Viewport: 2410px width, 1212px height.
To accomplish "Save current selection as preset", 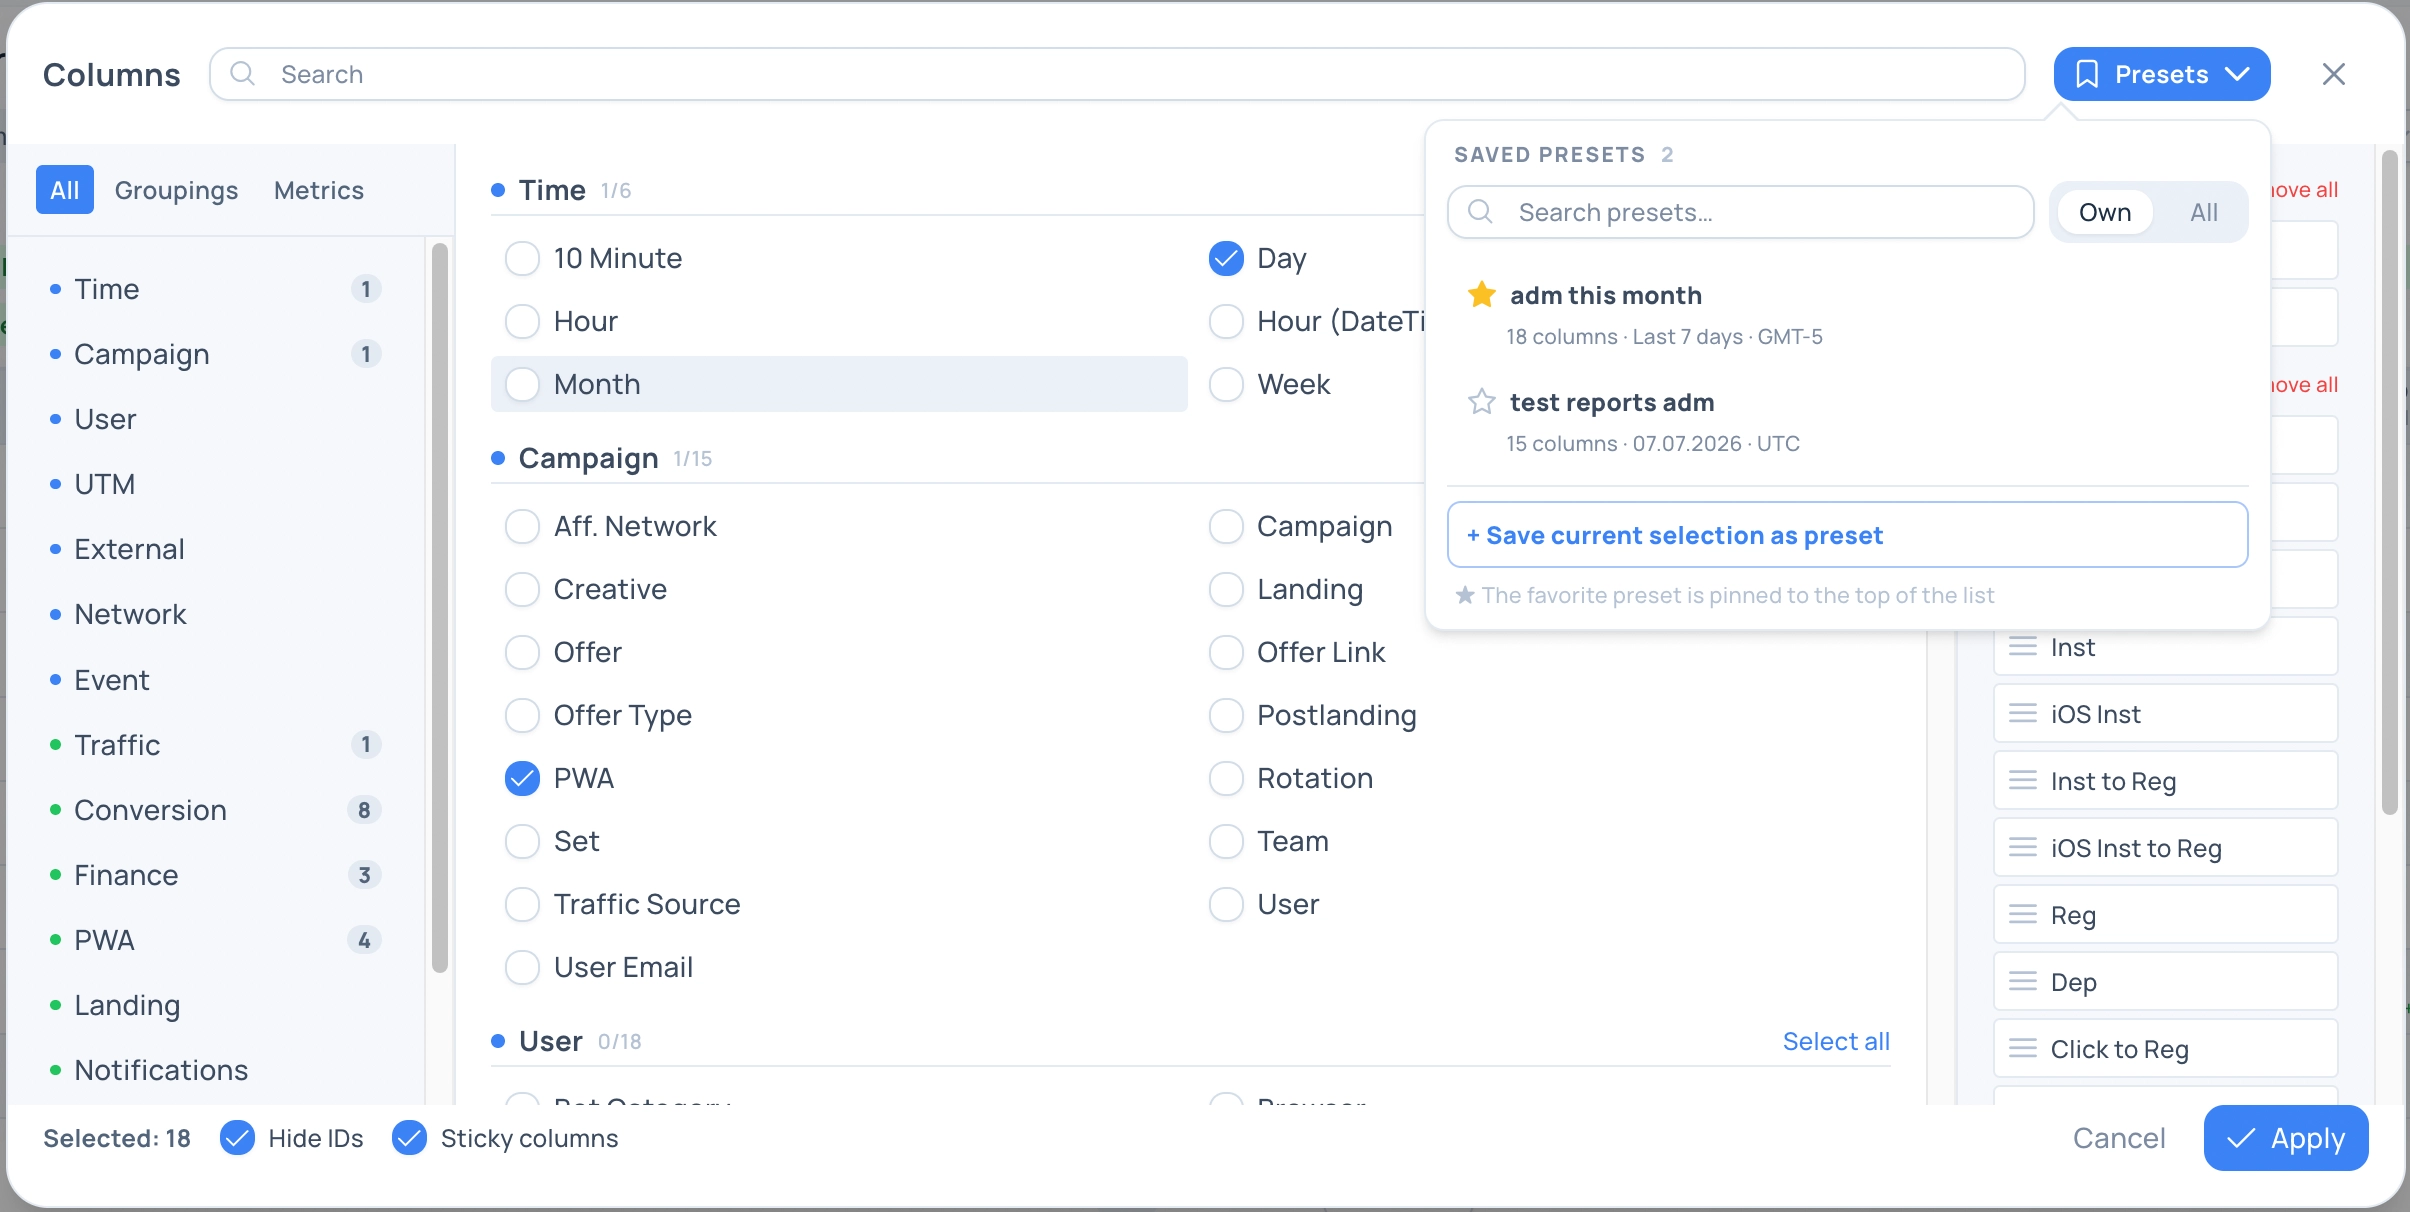I will pyautogui.click(x=1847, y=535).
